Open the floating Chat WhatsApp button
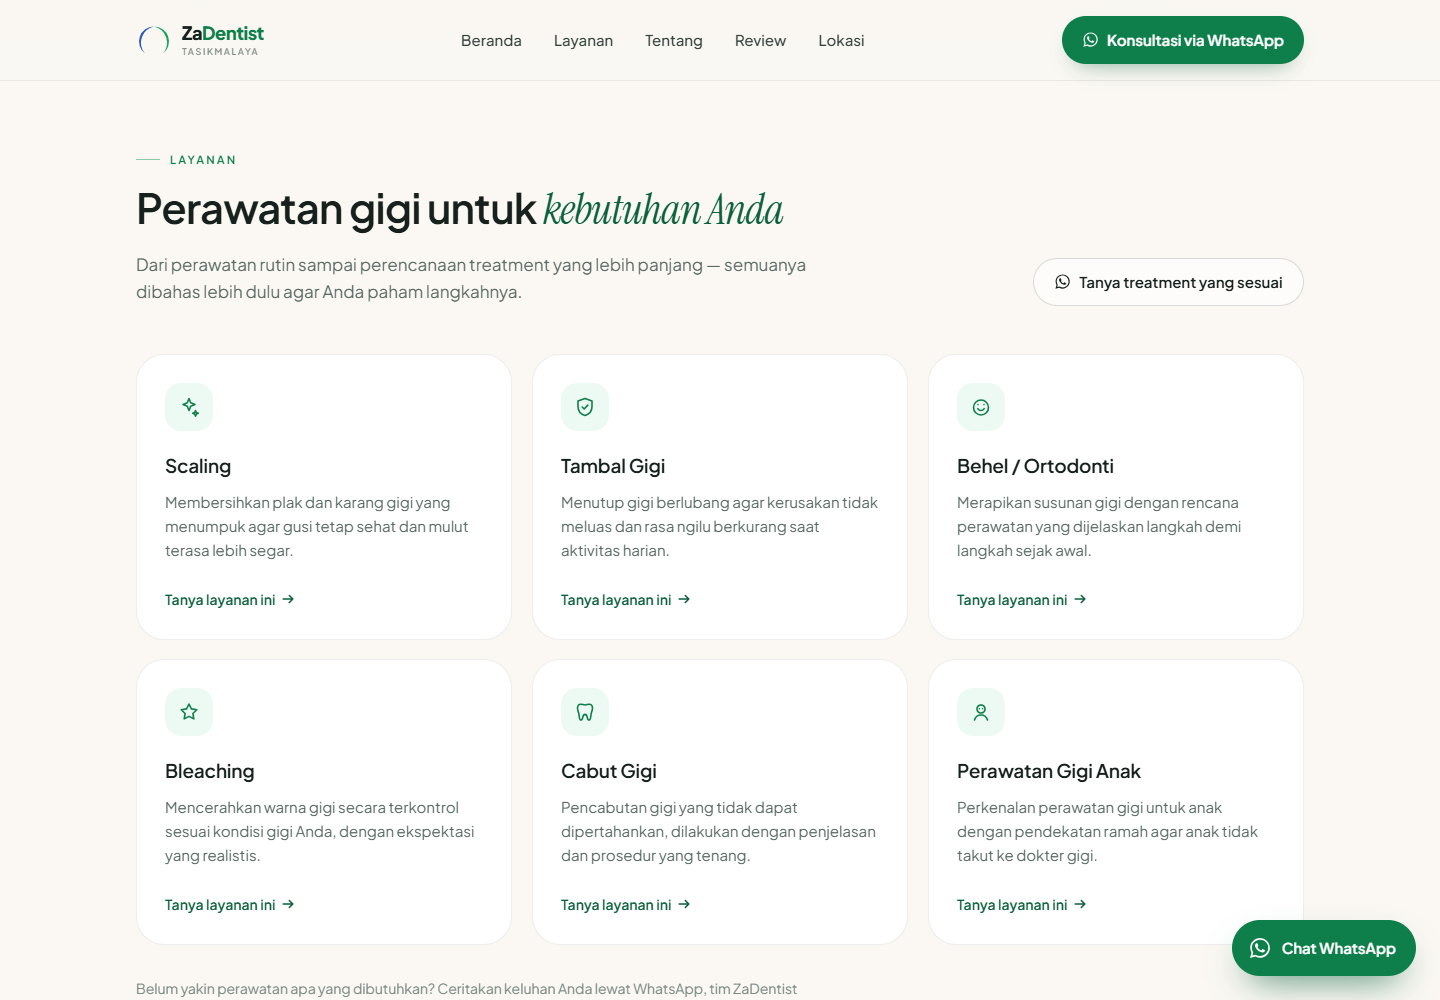The width and height of the screenshot is (1440, 1000). coord(1324,948)
